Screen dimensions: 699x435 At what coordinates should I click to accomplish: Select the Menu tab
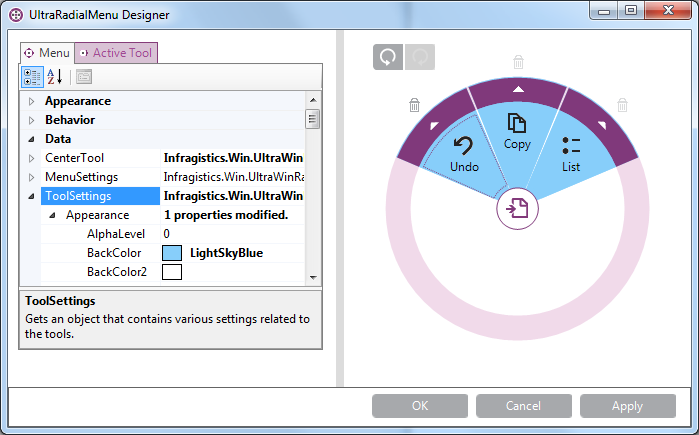coord(47,53)
